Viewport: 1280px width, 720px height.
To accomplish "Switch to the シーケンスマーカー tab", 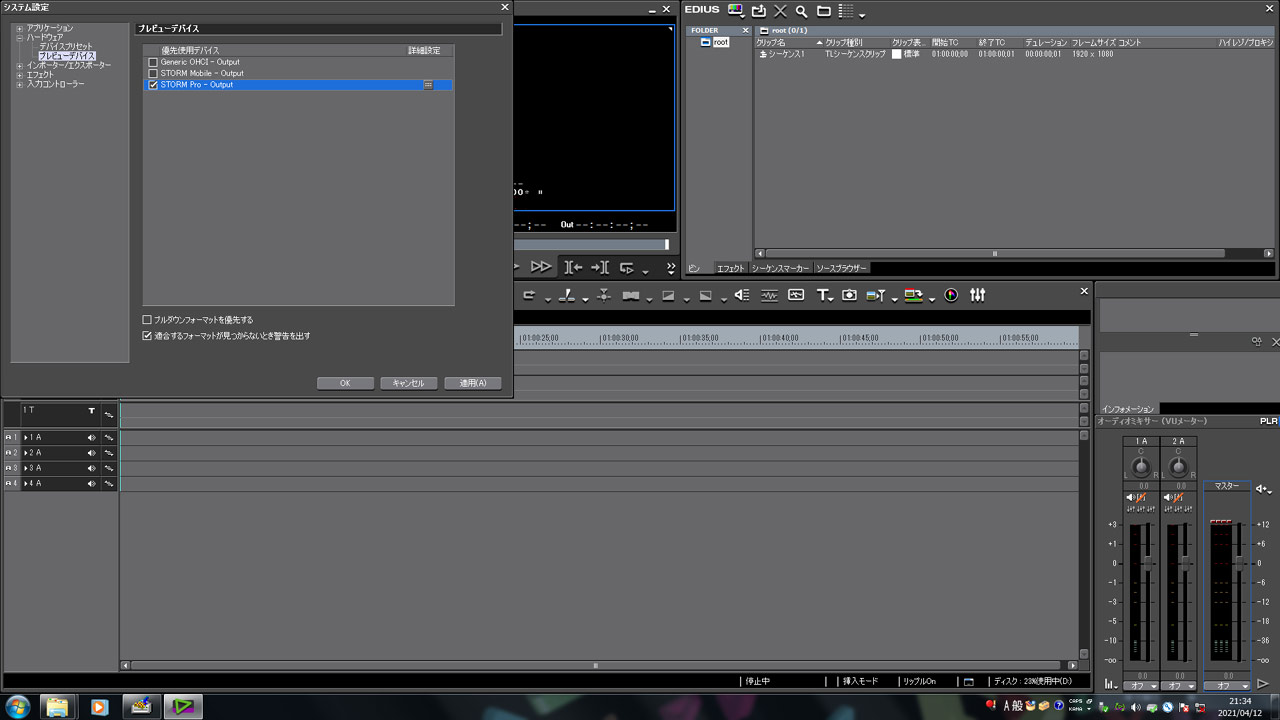I will pyautogui.click(x=780, y=268).
